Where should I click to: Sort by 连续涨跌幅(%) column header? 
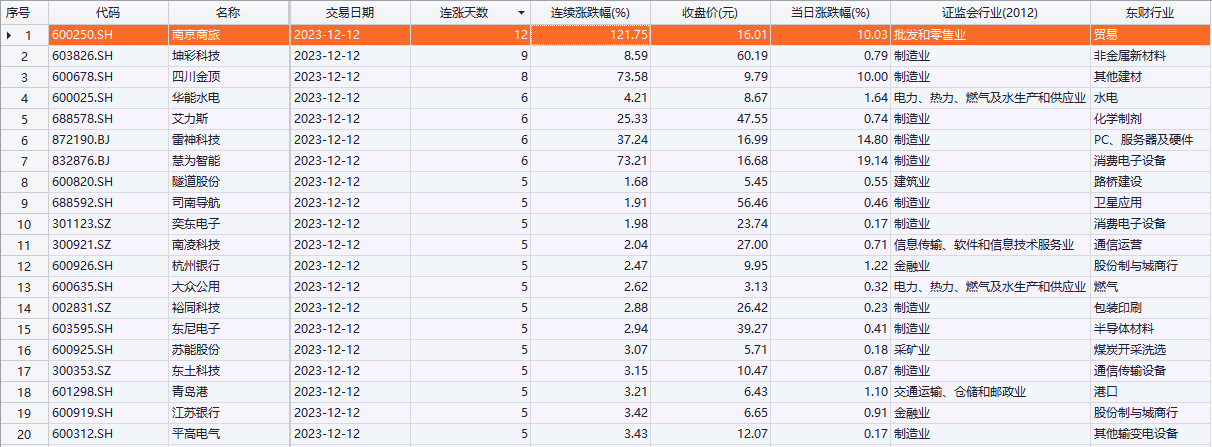coord(590,13)
